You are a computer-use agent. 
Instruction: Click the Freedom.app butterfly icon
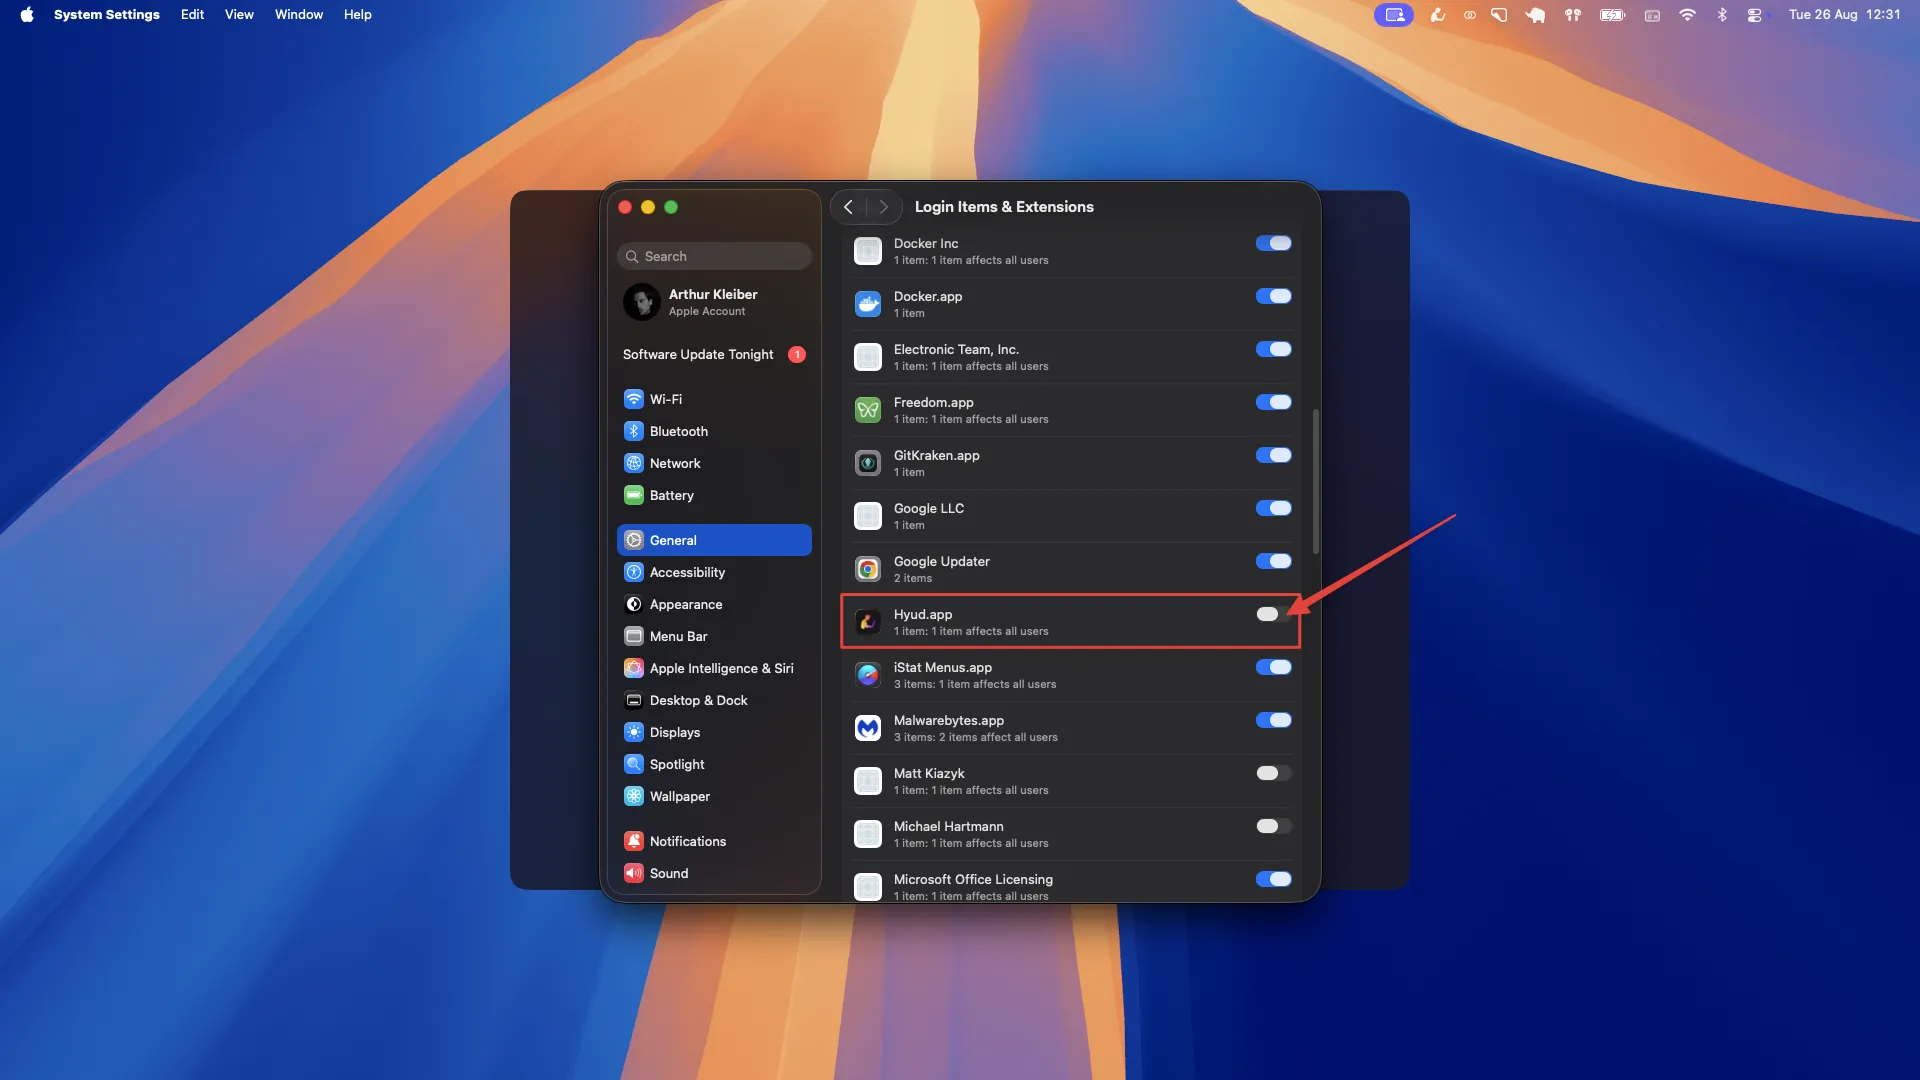[x=867, y=410]
